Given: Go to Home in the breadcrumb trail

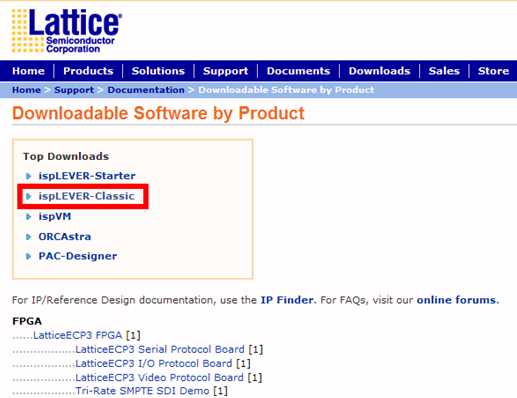Looking at the screenshot, I should 26,90.
